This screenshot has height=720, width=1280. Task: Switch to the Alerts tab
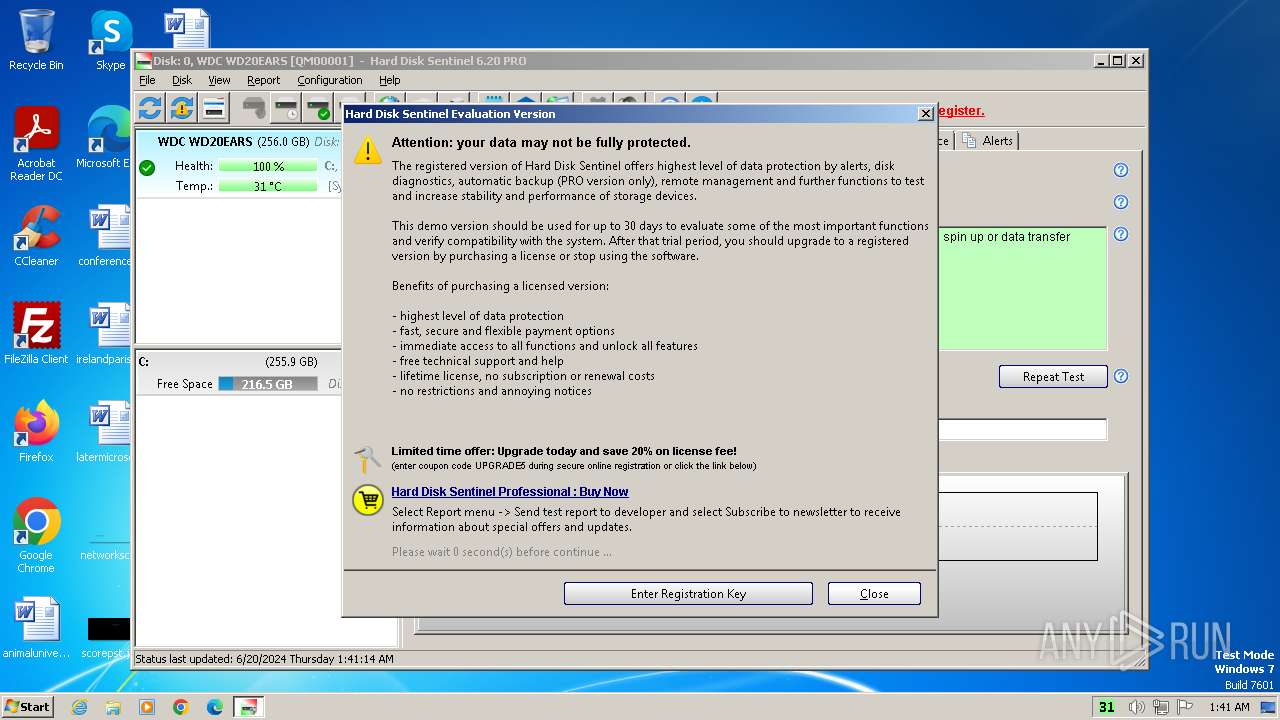click(988, 141)
